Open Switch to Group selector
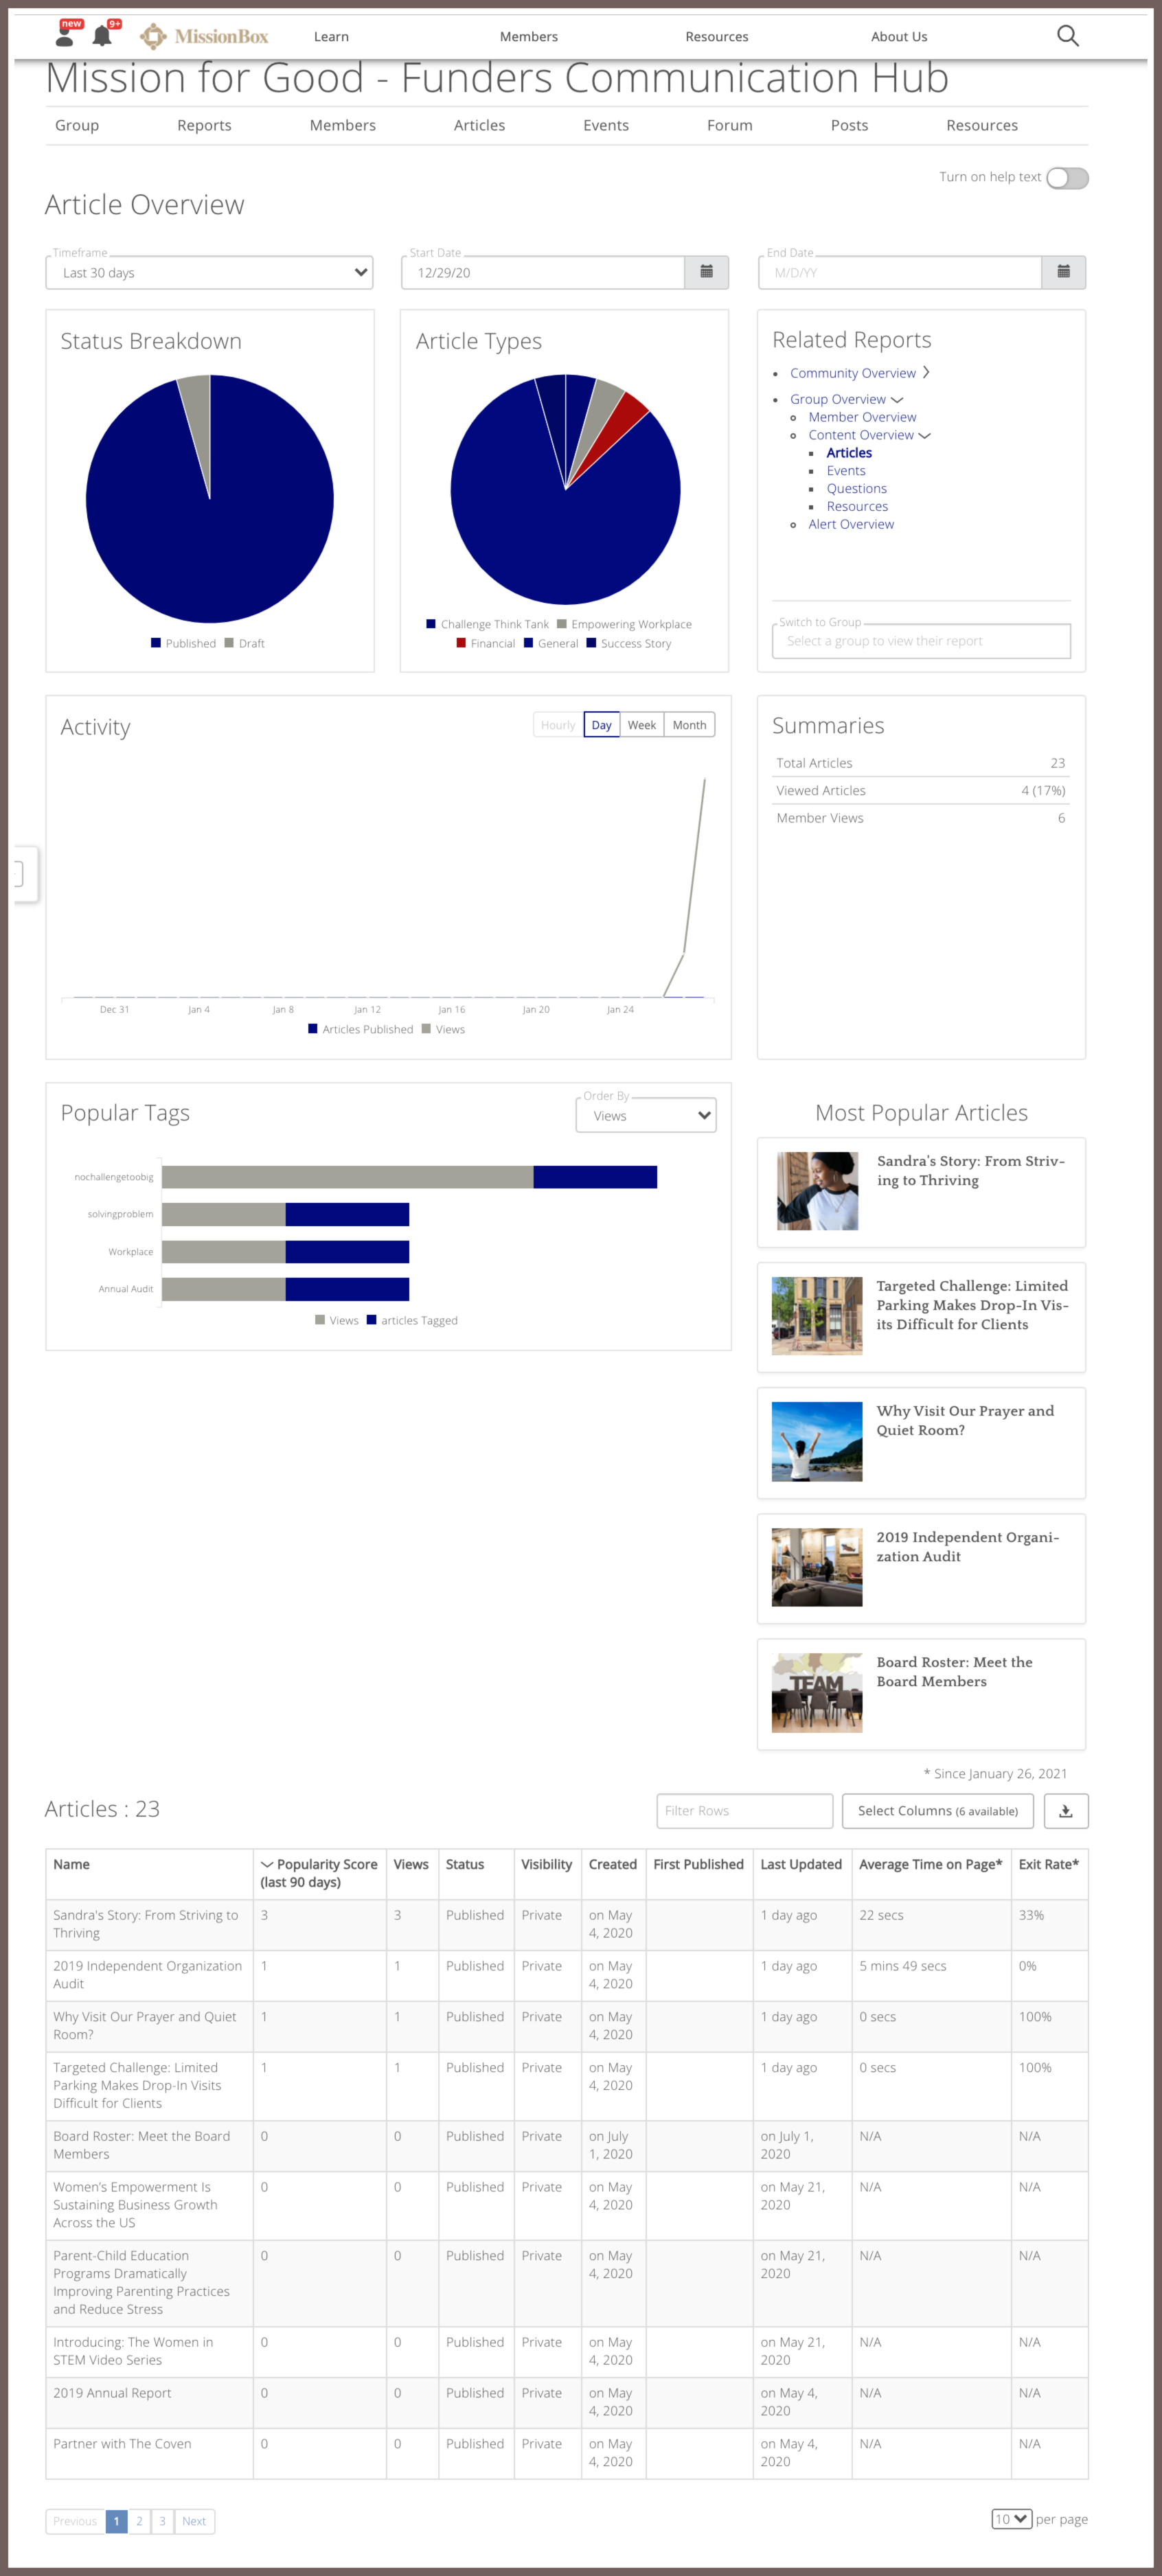Image resolution: width=1162 pixels, height=2576 pixels. point(921,641)
